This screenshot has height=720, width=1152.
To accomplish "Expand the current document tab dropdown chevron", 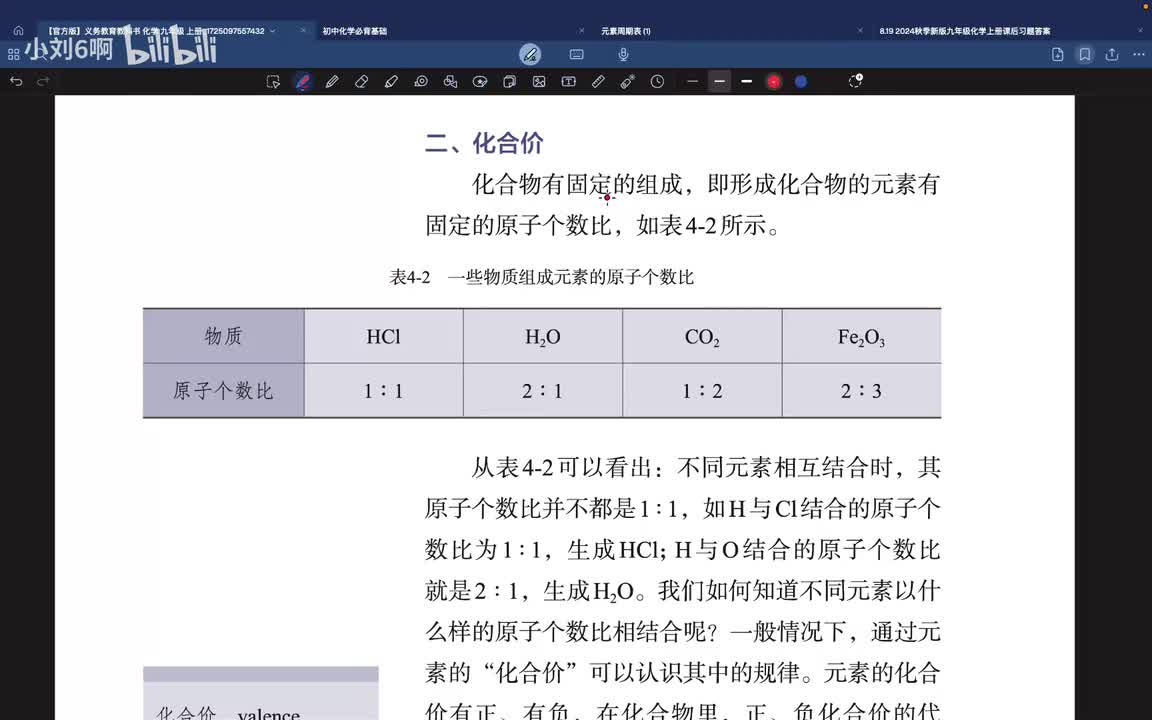I will (273, 31).
